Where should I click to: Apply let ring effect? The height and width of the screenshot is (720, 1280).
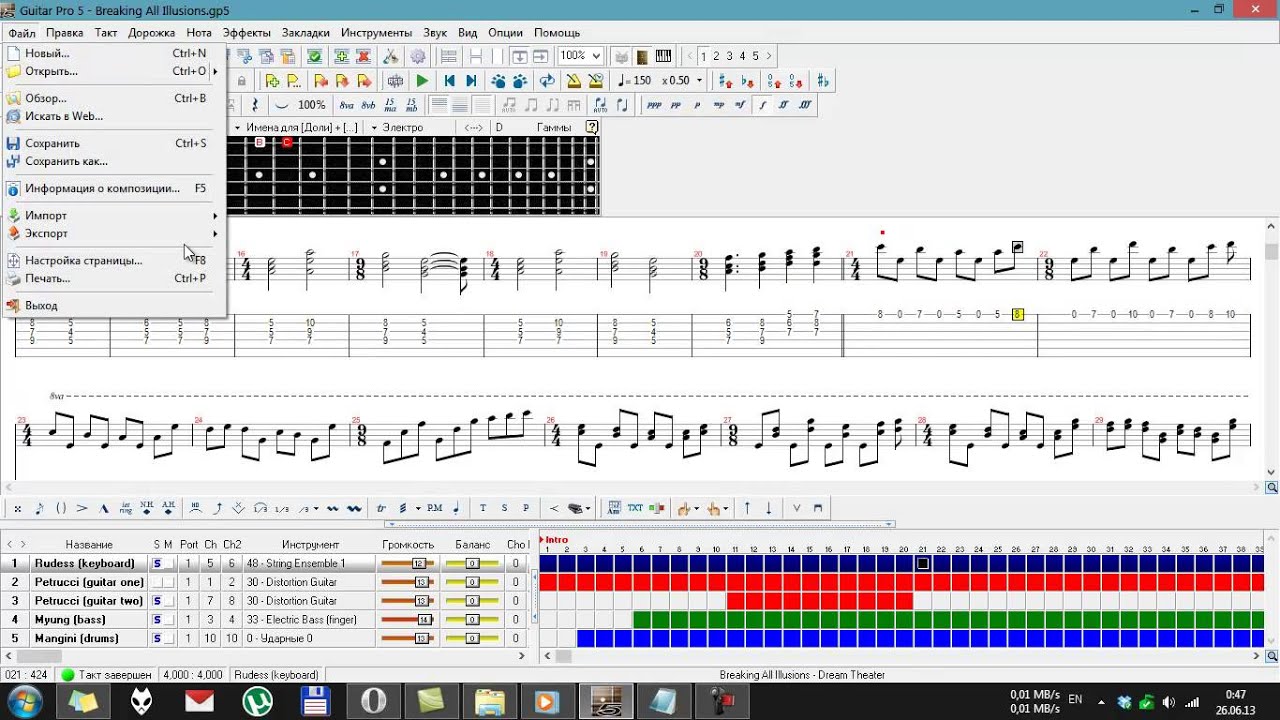(126, 508)
